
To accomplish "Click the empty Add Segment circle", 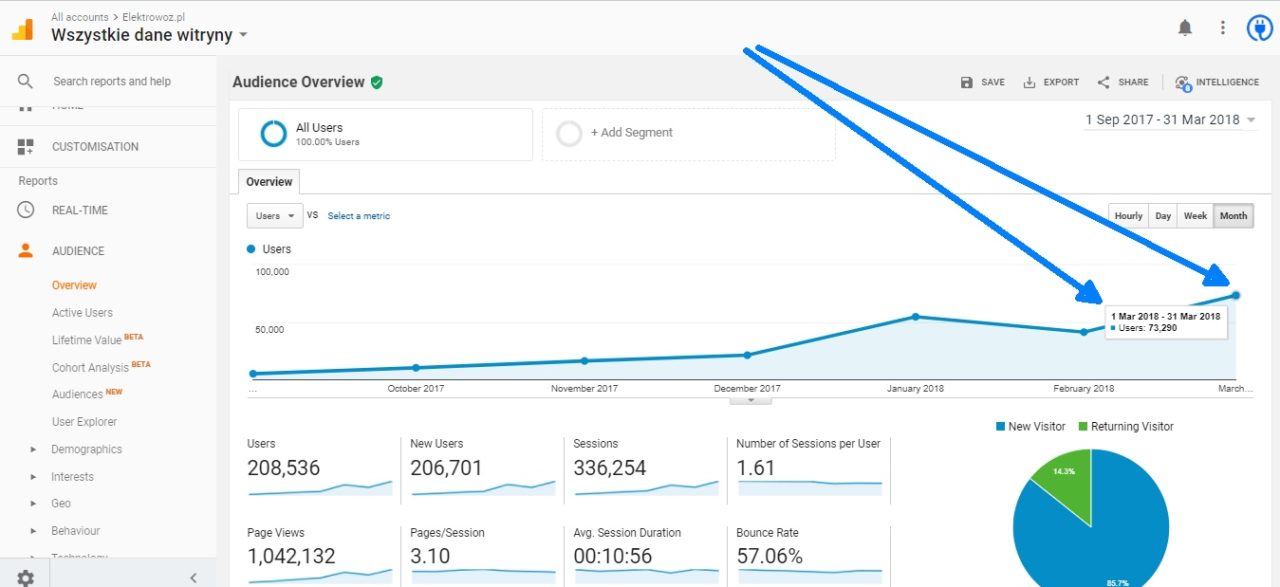I will point(569,134).
